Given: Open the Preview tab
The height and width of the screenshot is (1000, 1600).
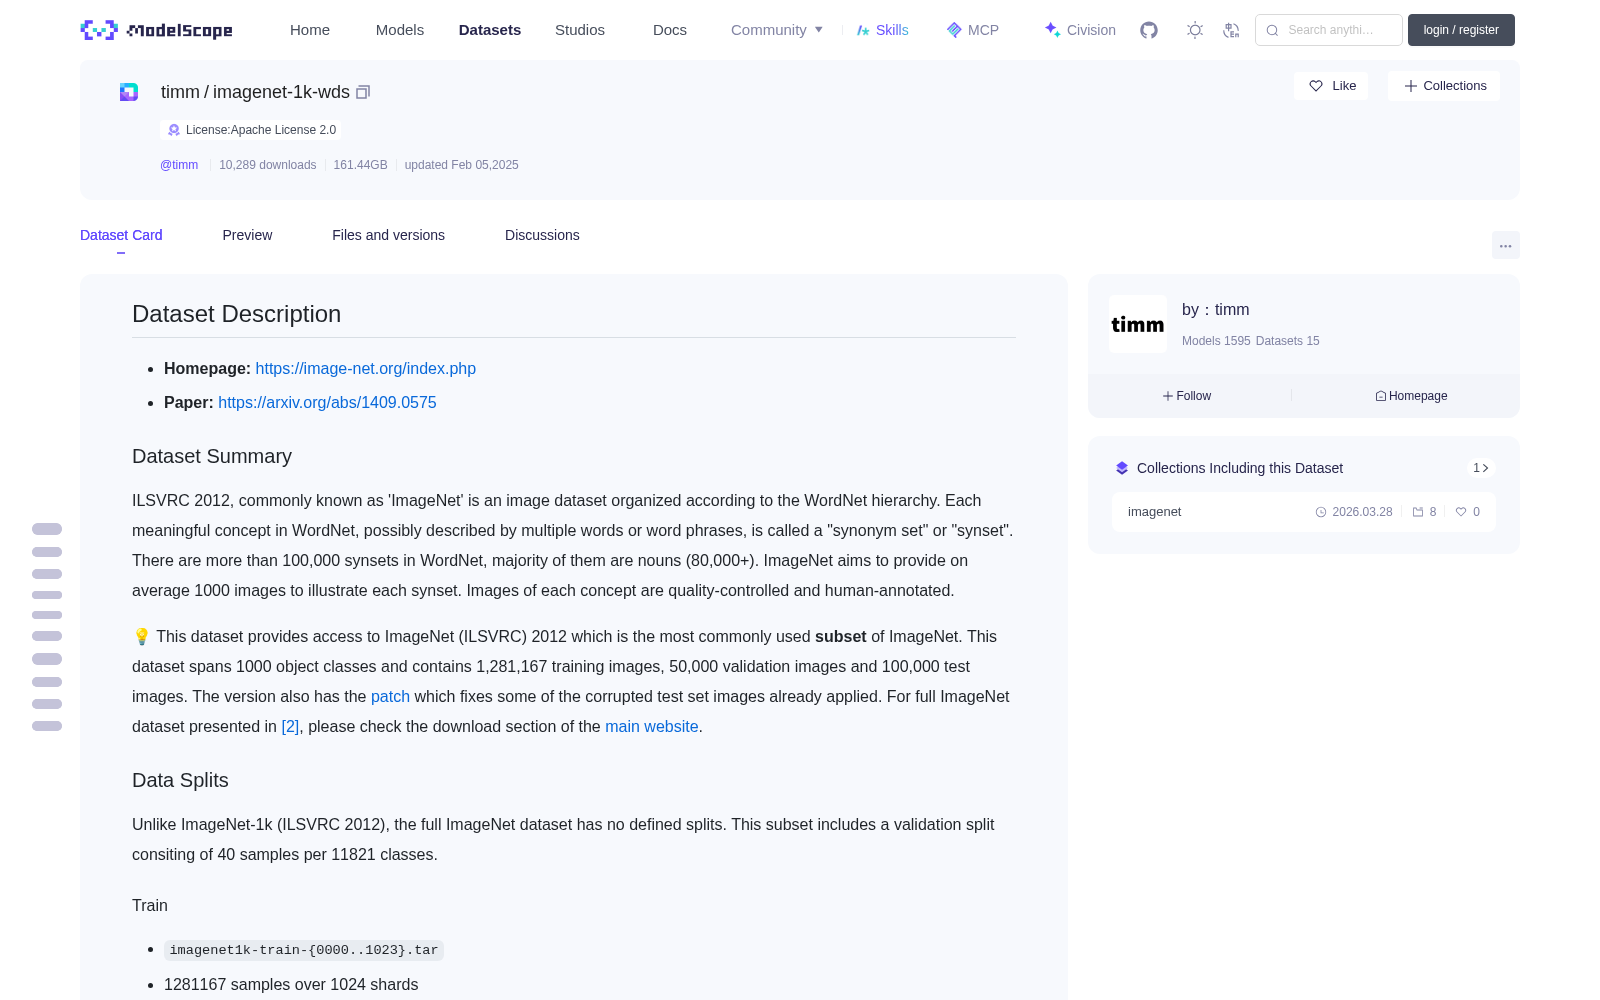Looking at the screenshot, I should tap(247, 235).
